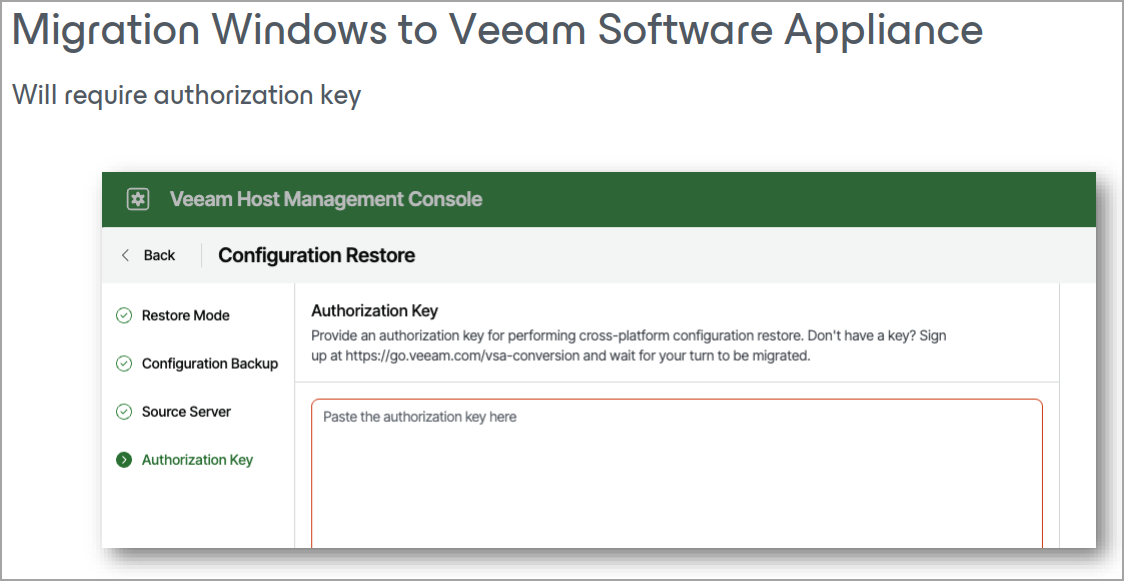Select the Restore Mode wizard step

click(x=185, y=316)
